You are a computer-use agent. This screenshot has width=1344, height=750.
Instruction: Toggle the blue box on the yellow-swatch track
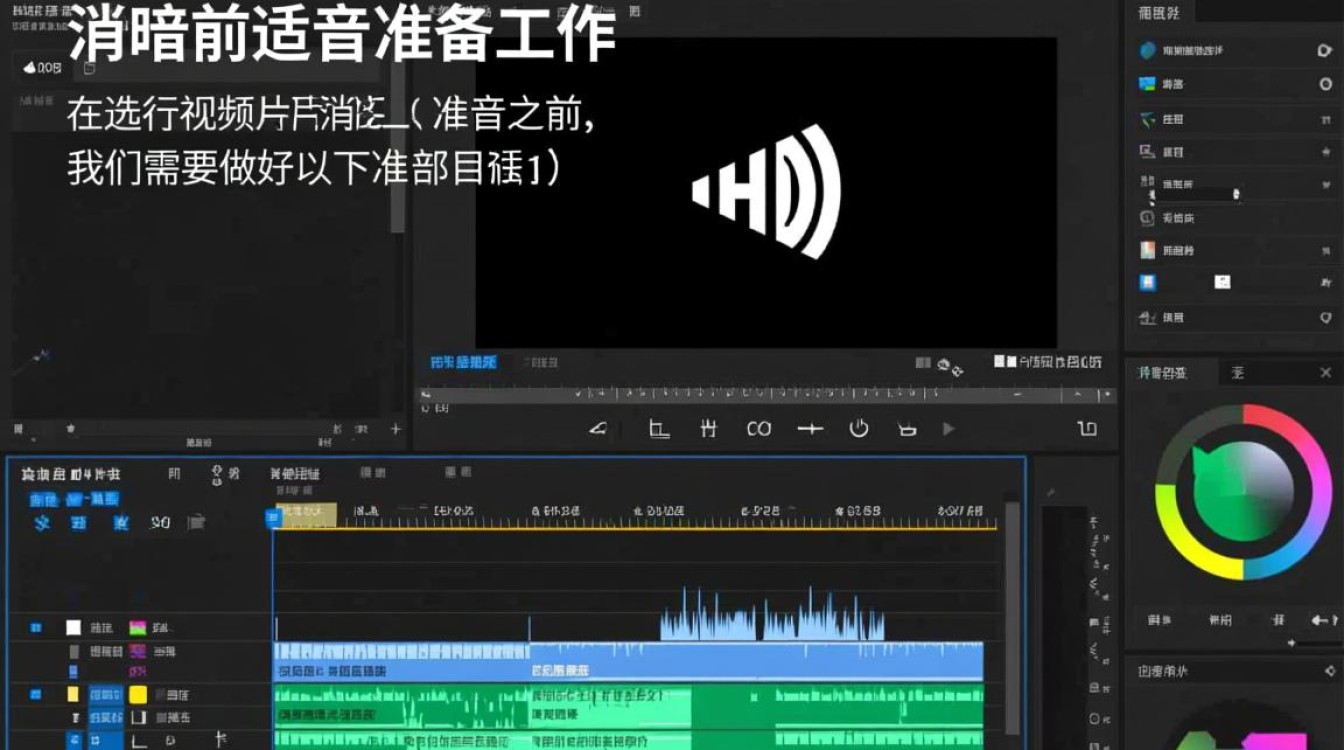(36, 694)
